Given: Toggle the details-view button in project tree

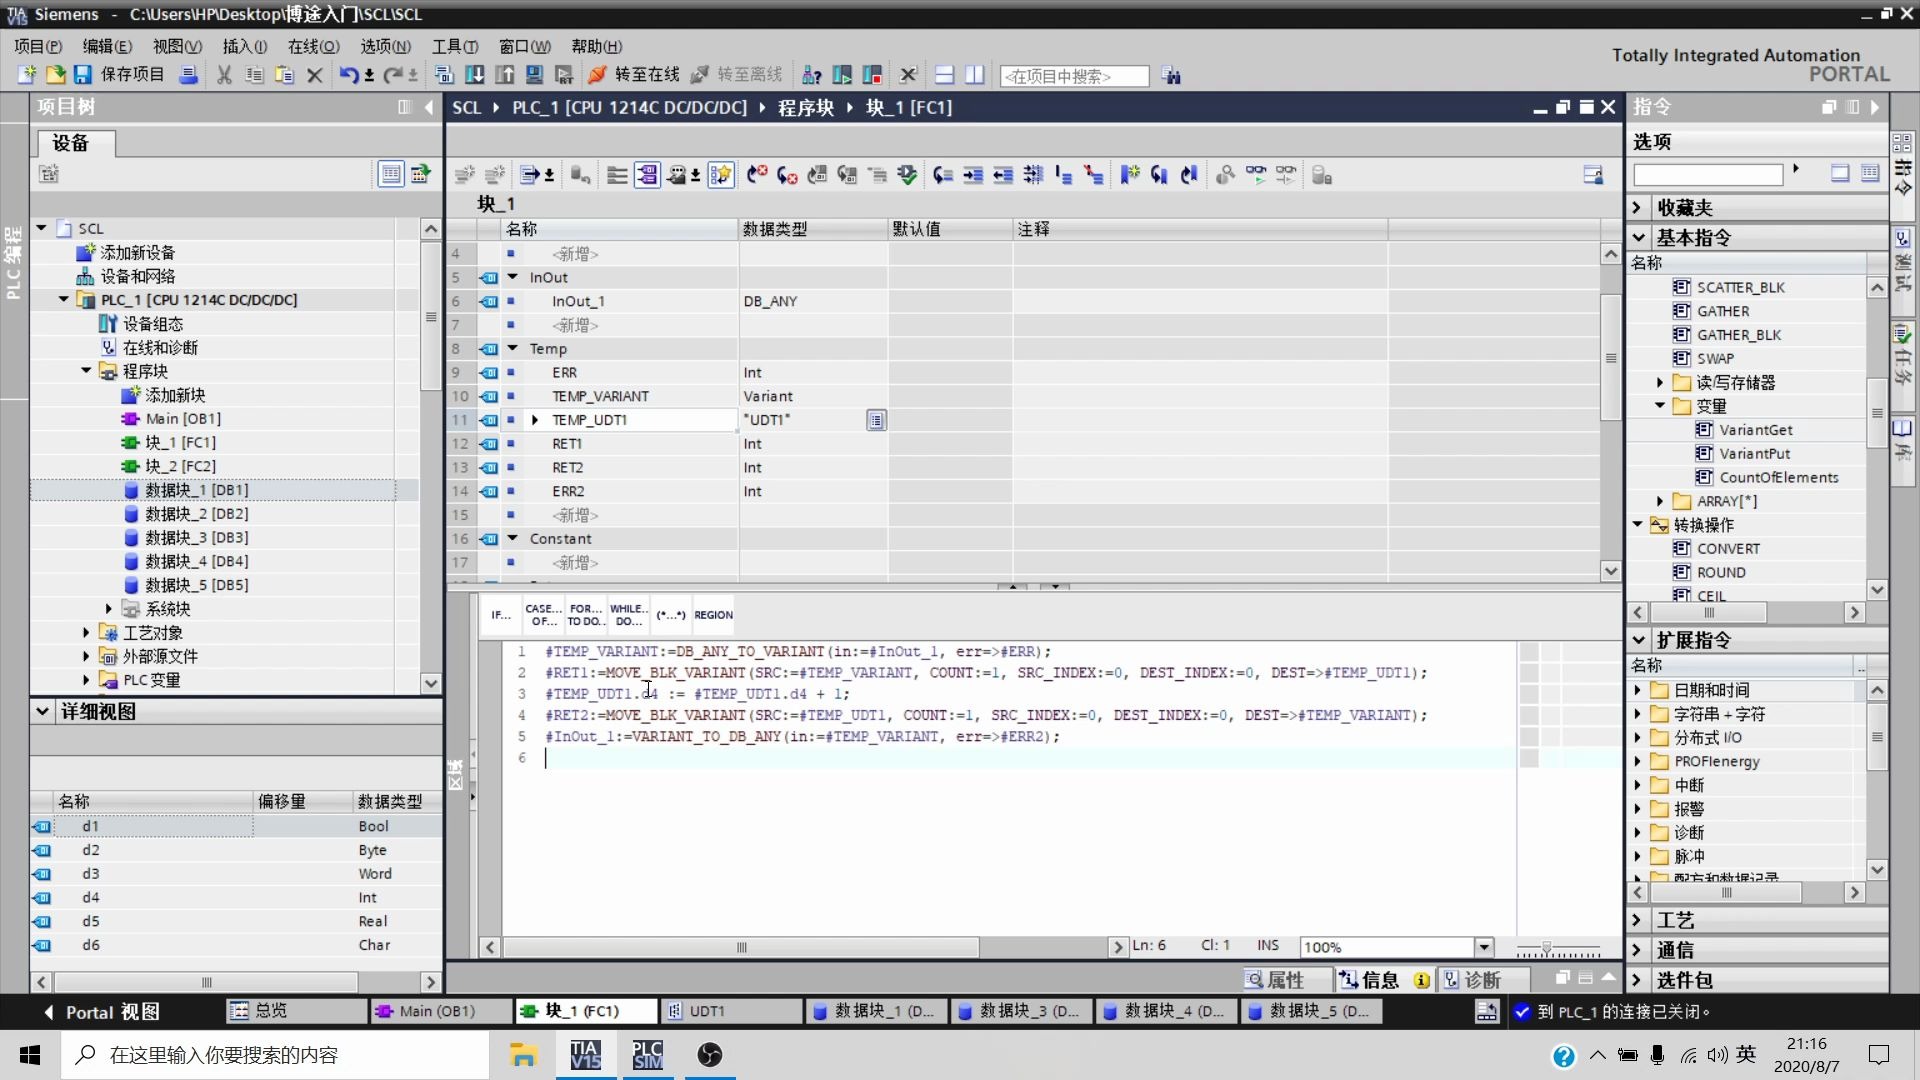Looking at the screenshot, I should (391, 174).
